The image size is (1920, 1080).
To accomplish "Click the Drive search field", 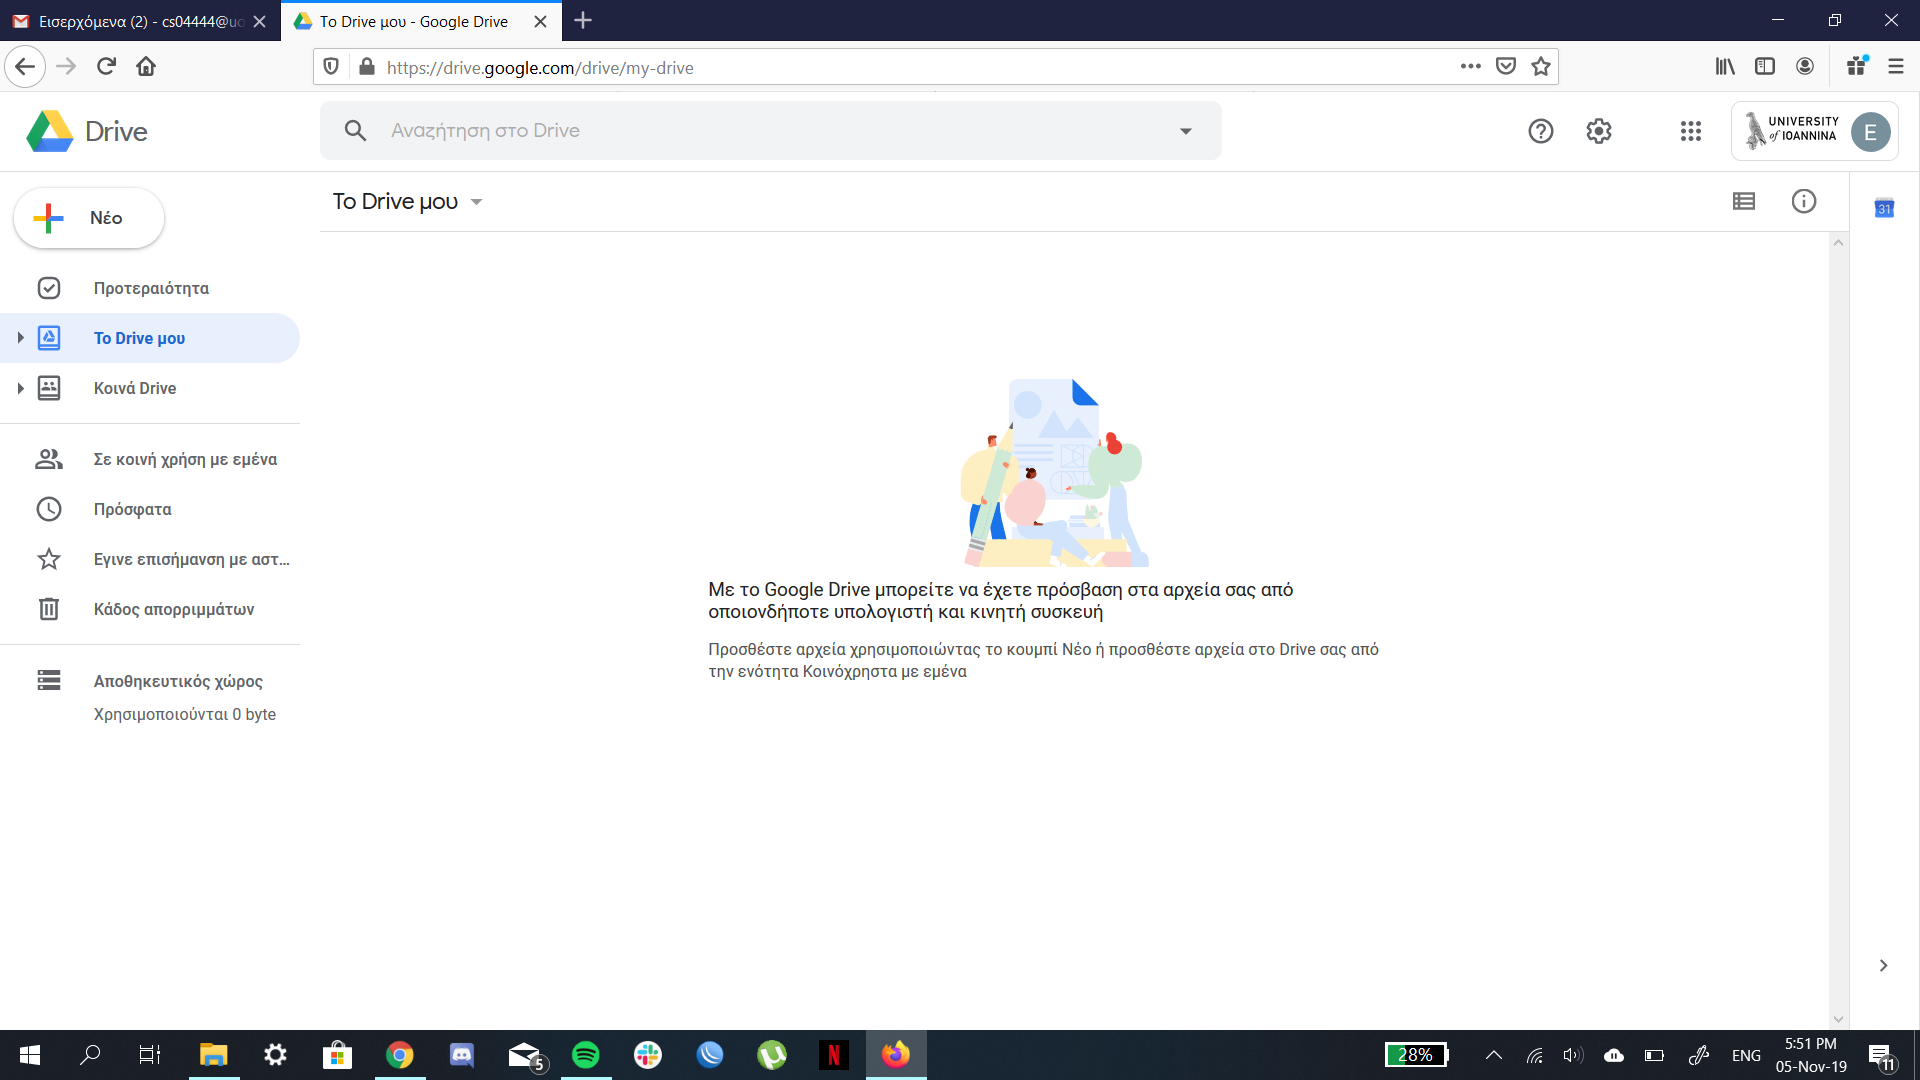I will pyautogui.click(x=760, y=131).
